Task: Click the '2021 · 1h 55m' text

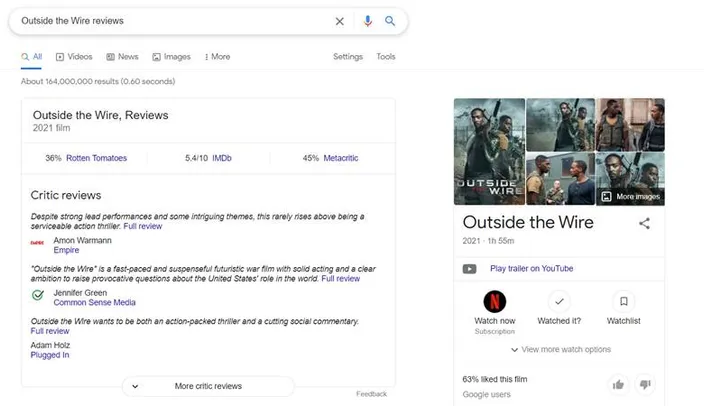Action: [x=488, y=241]
